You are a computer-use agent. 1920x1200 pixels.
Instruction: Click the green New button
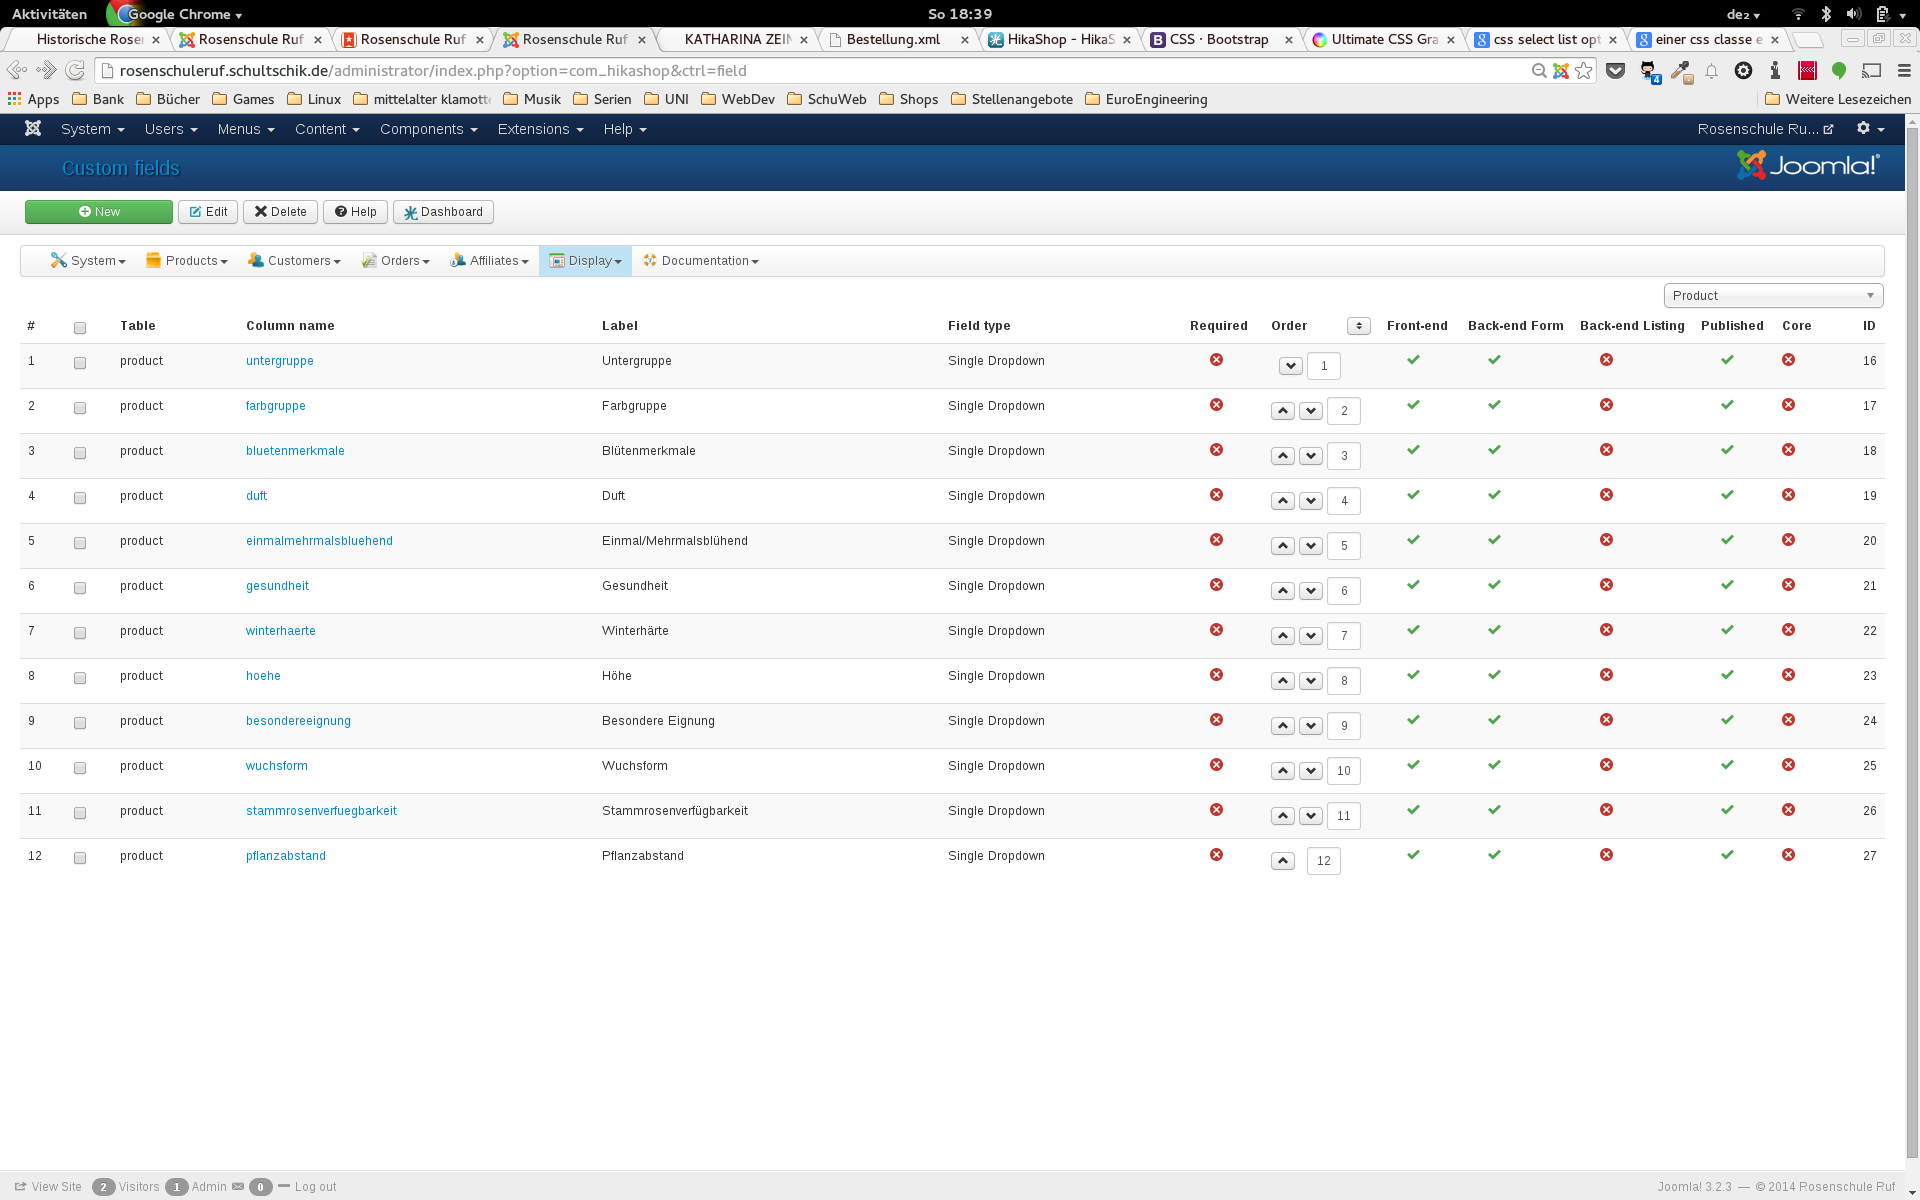99,212
